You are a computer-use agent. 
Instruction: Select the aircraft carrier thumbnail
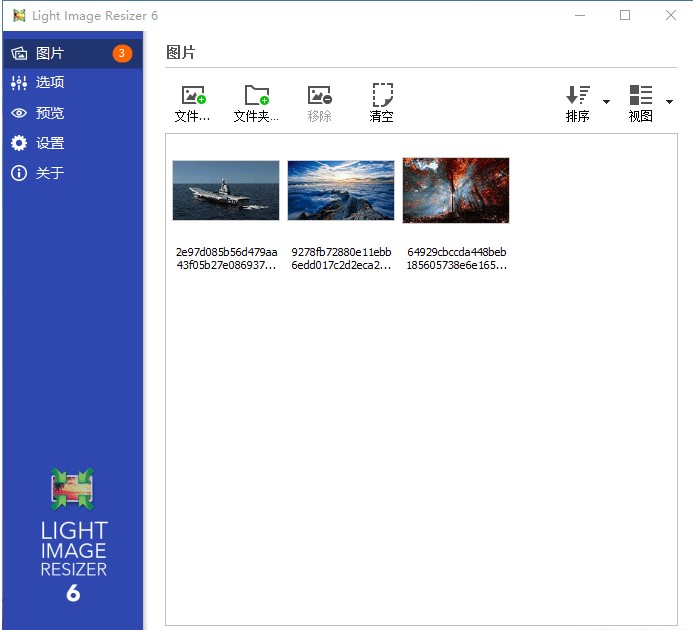[226, 190]
